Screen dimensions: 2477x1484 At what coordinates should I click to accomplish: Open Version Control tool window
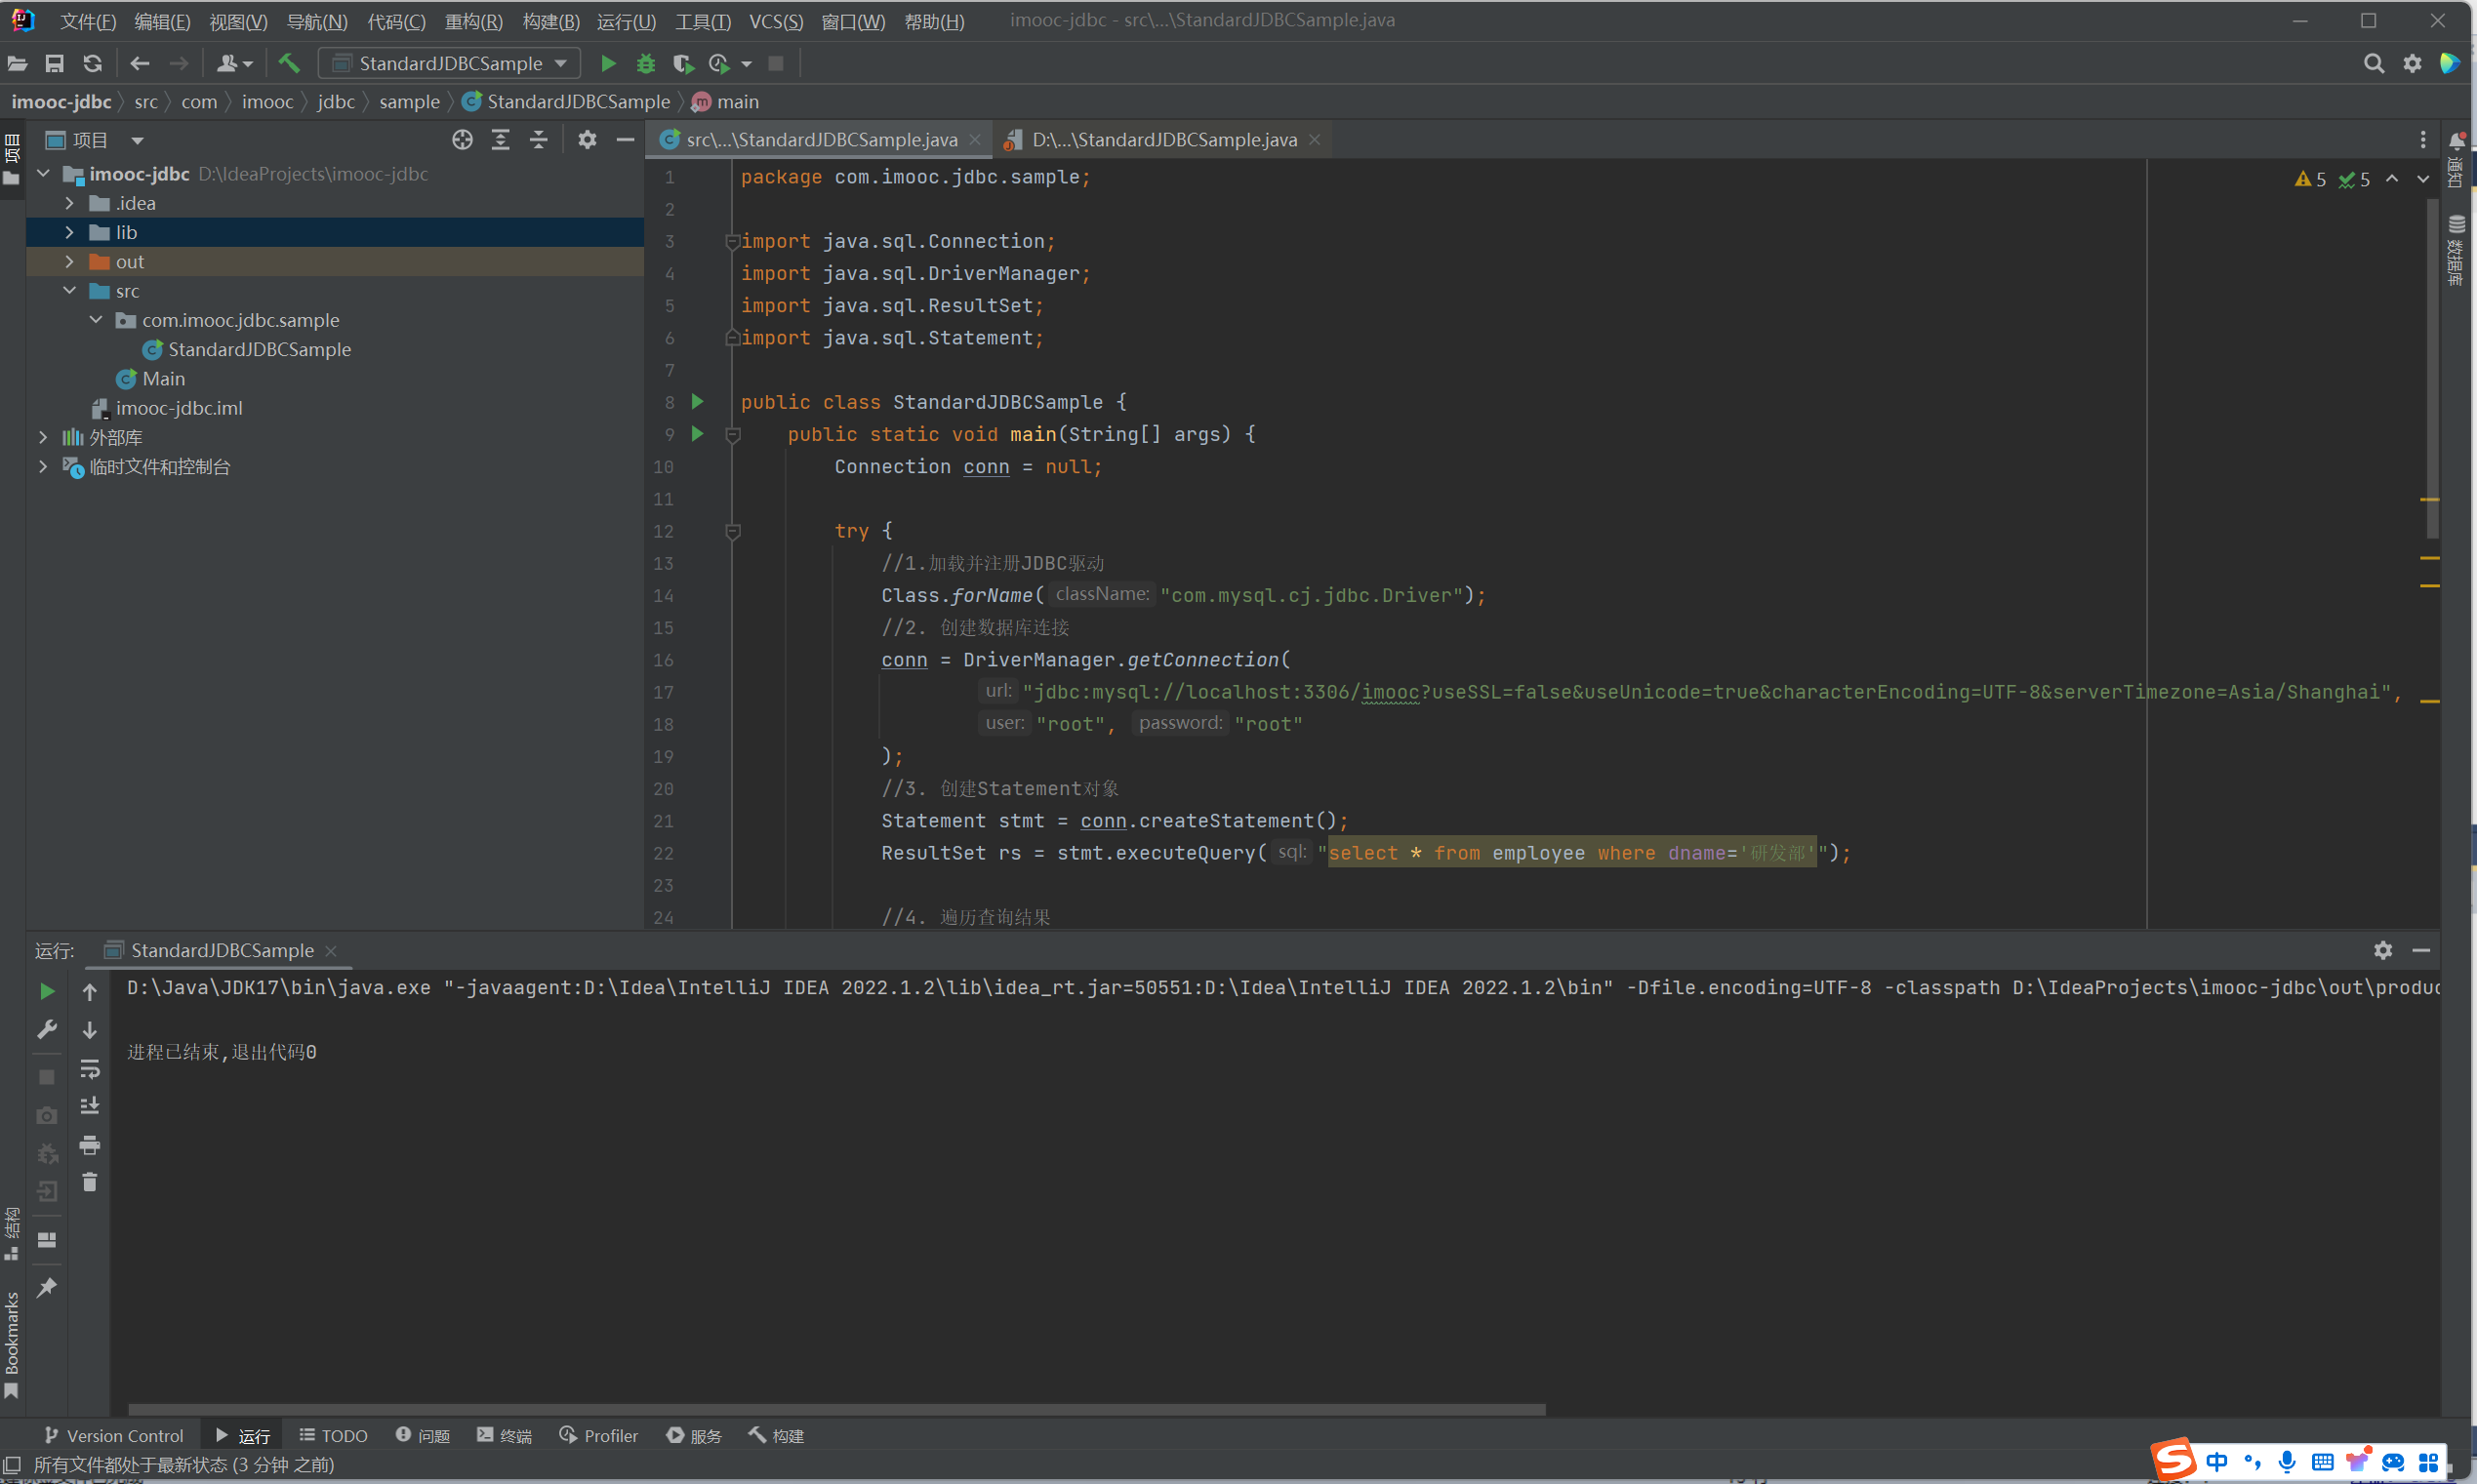pos(114,1435)
